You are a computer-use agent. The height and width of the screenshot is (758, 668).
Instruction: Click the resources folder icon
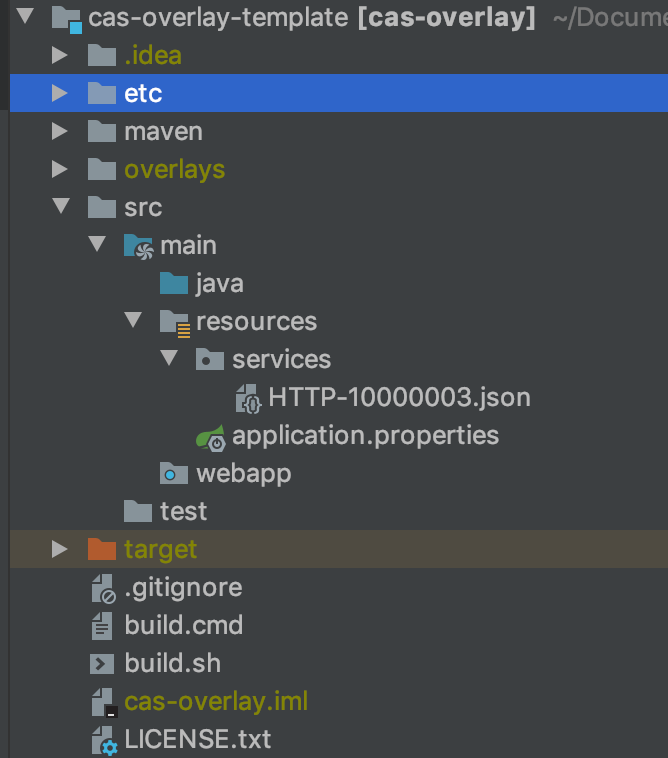tap(174, 322)
